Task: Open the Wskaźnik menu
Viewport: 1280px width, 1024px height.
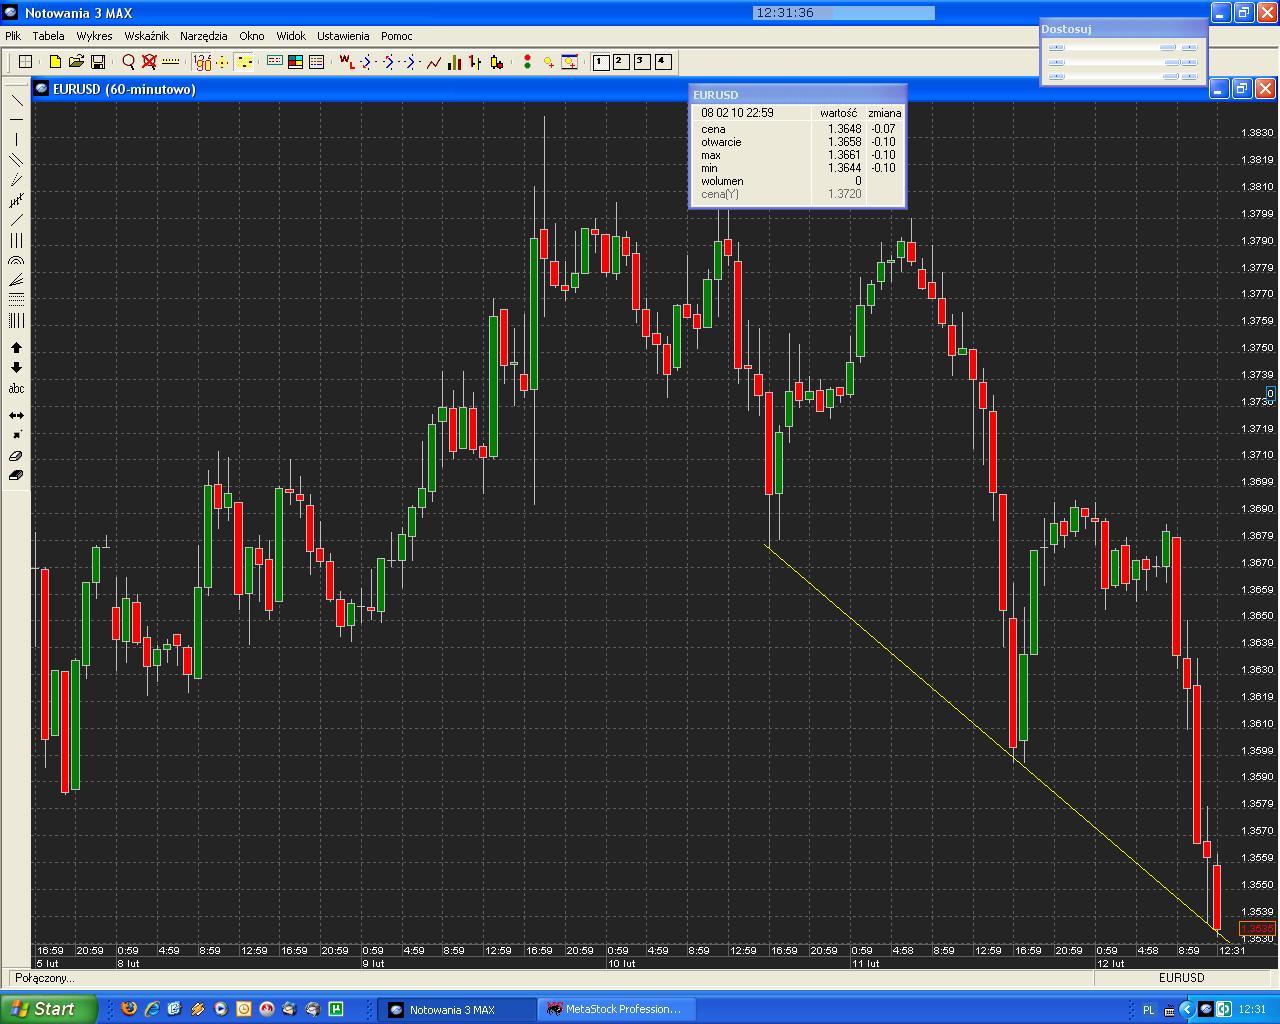Action: tap(146, 36)
